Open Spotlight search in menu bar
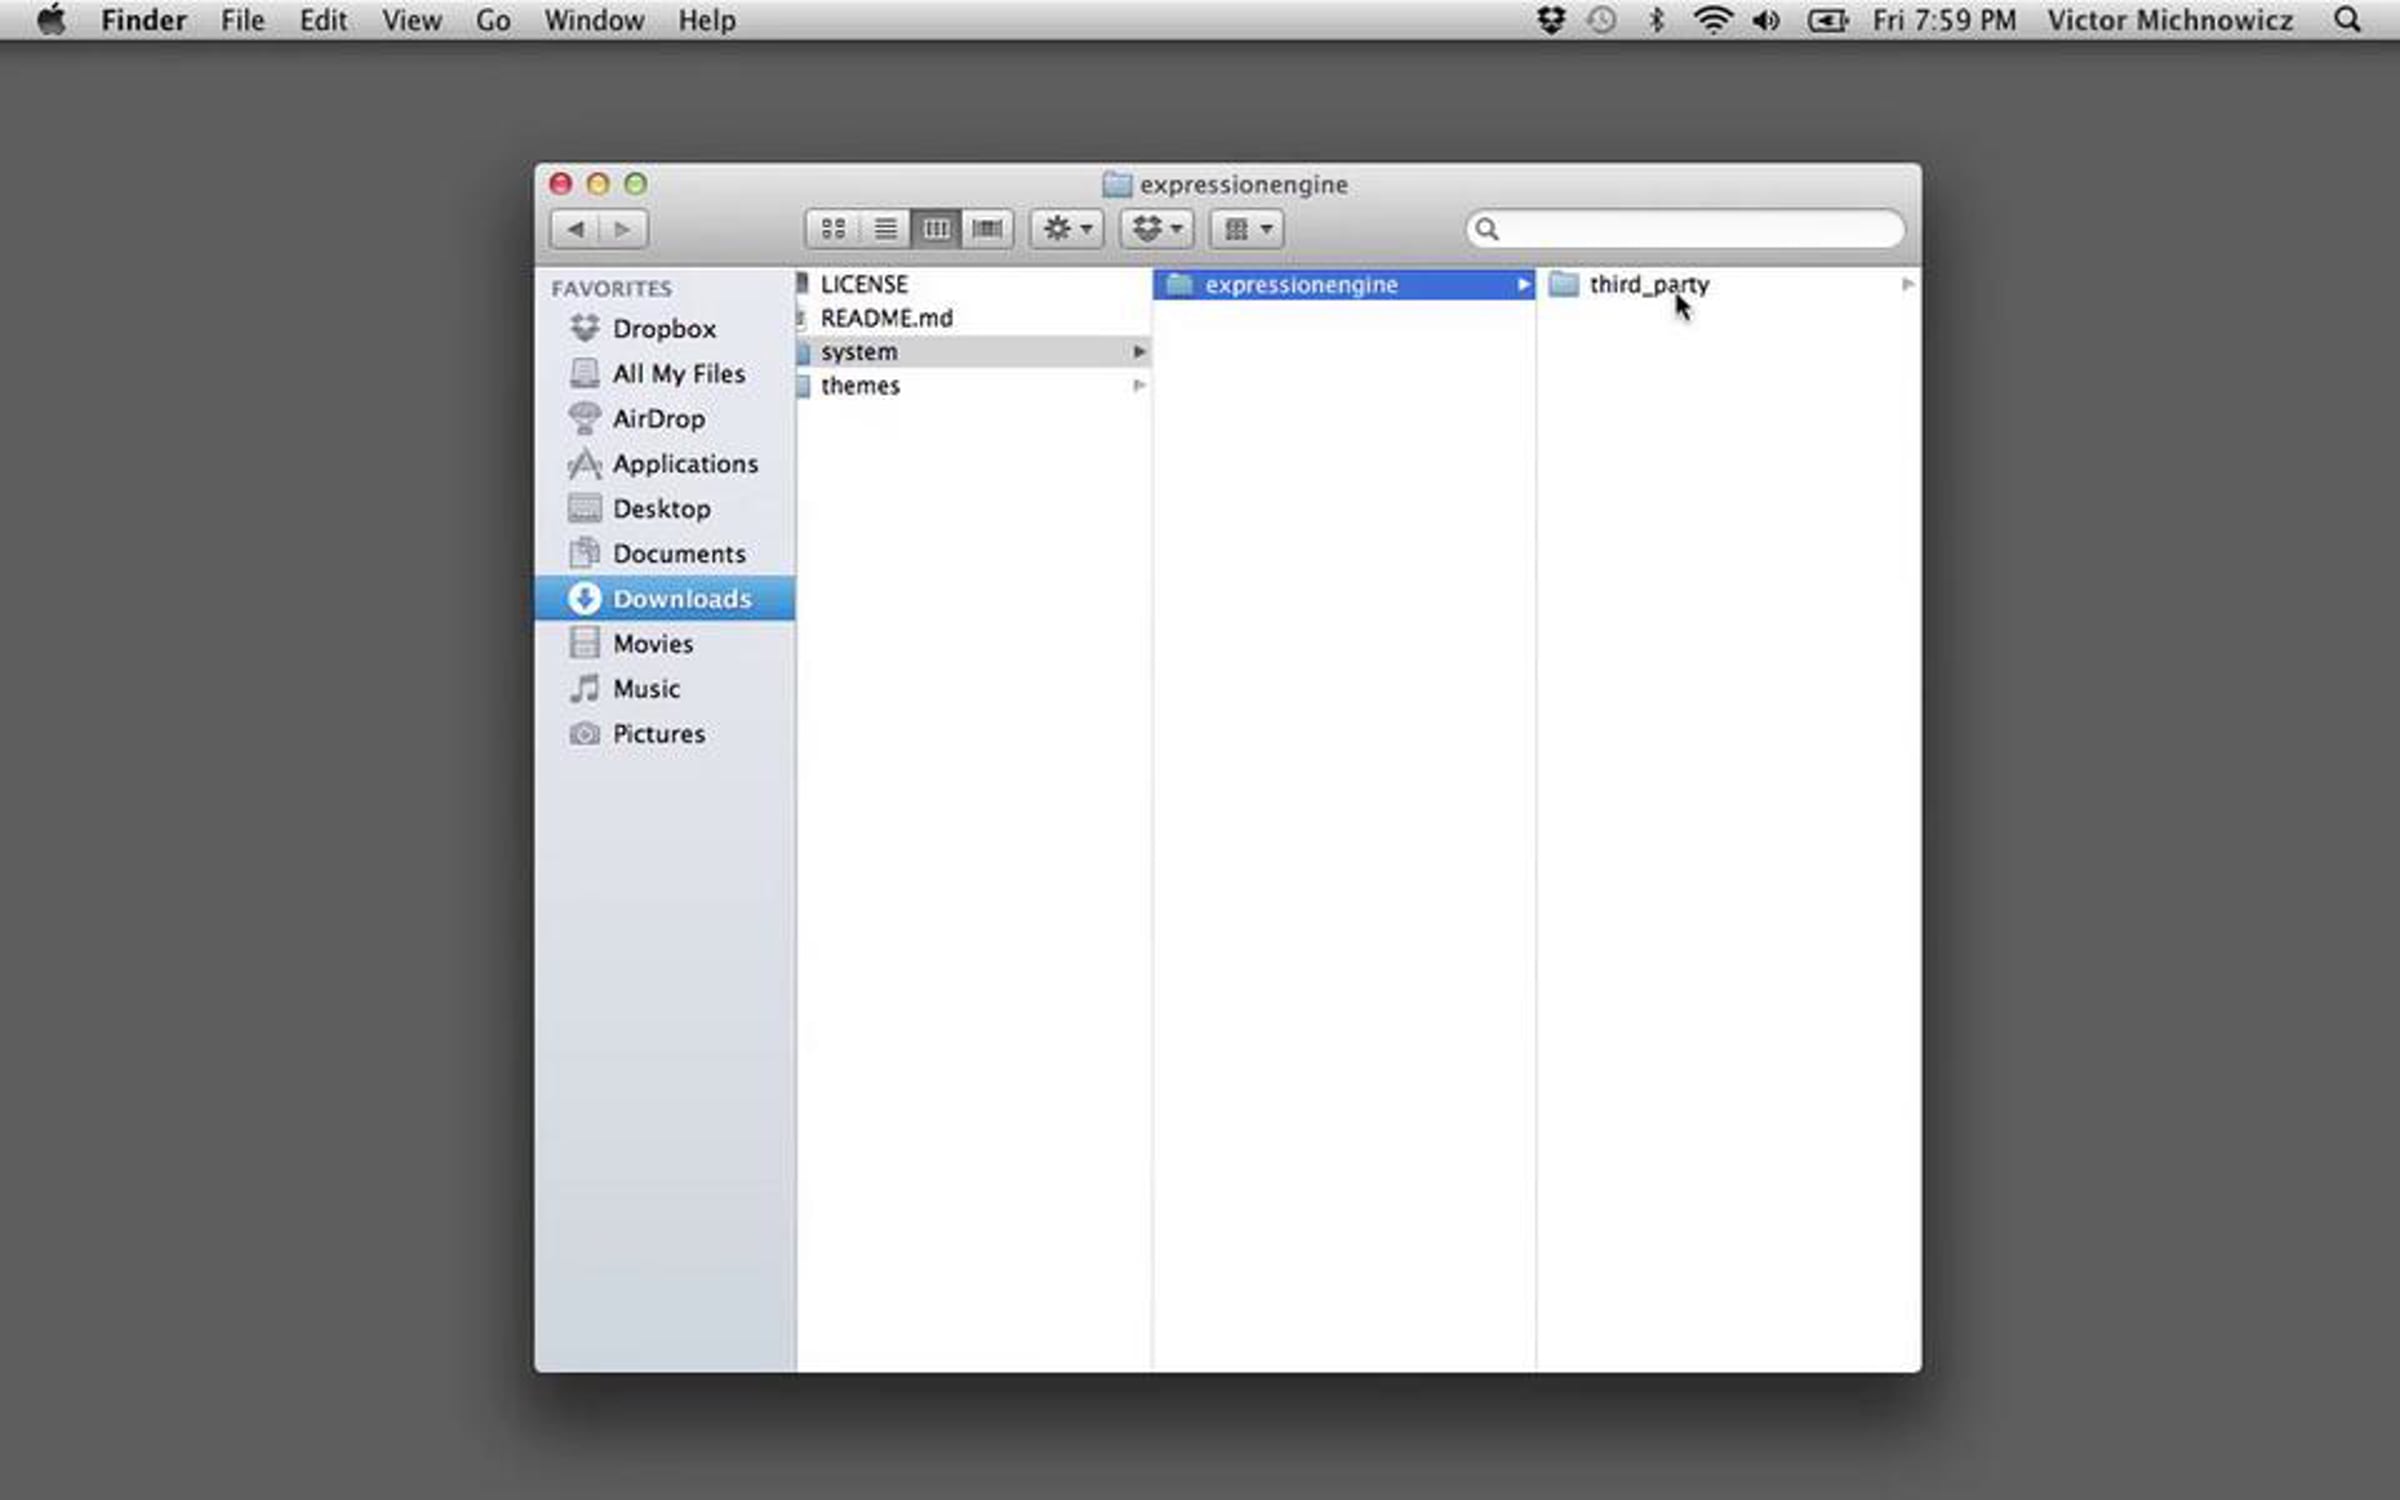This screenshot has height=1500, width=2400. coord(2346,20)
